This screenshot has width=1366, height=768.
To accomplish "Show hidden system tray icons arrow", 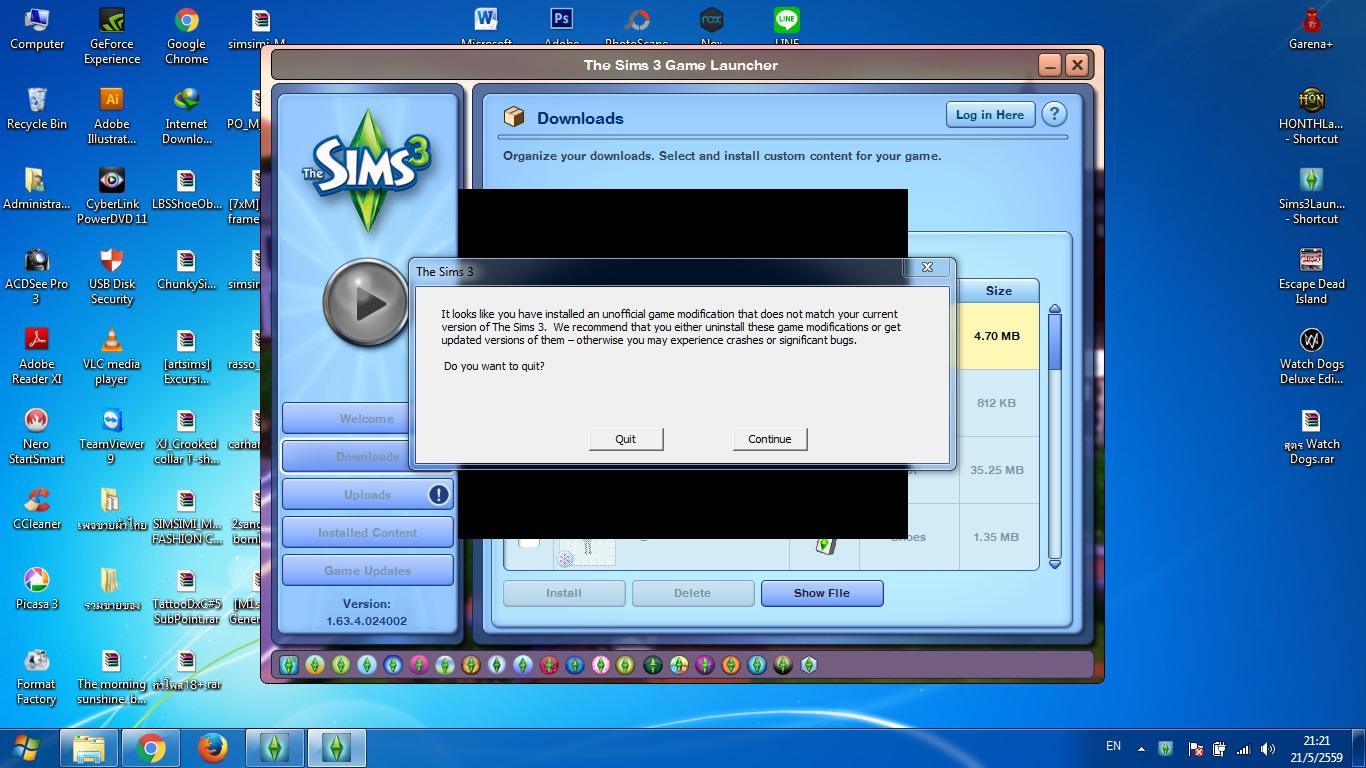I will click(1140, 748).
